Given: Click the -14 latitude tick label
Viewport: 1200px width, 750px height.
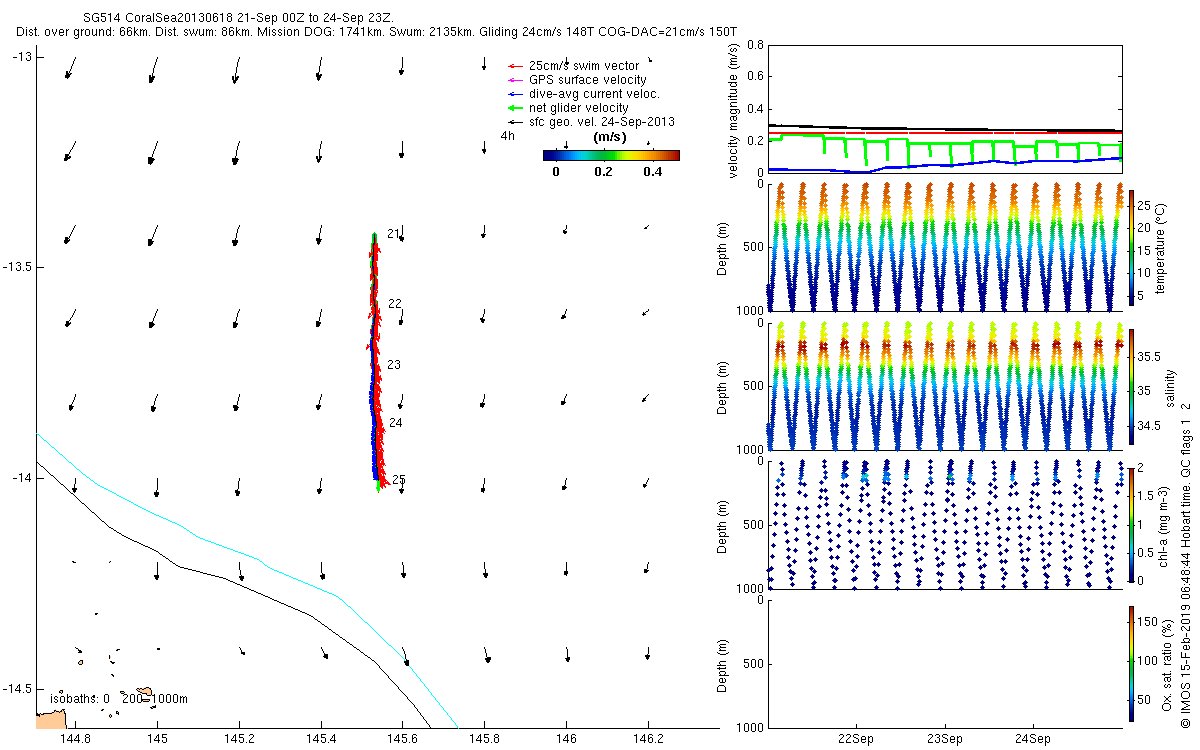Looking at the screenshot, I should (21, 478).
